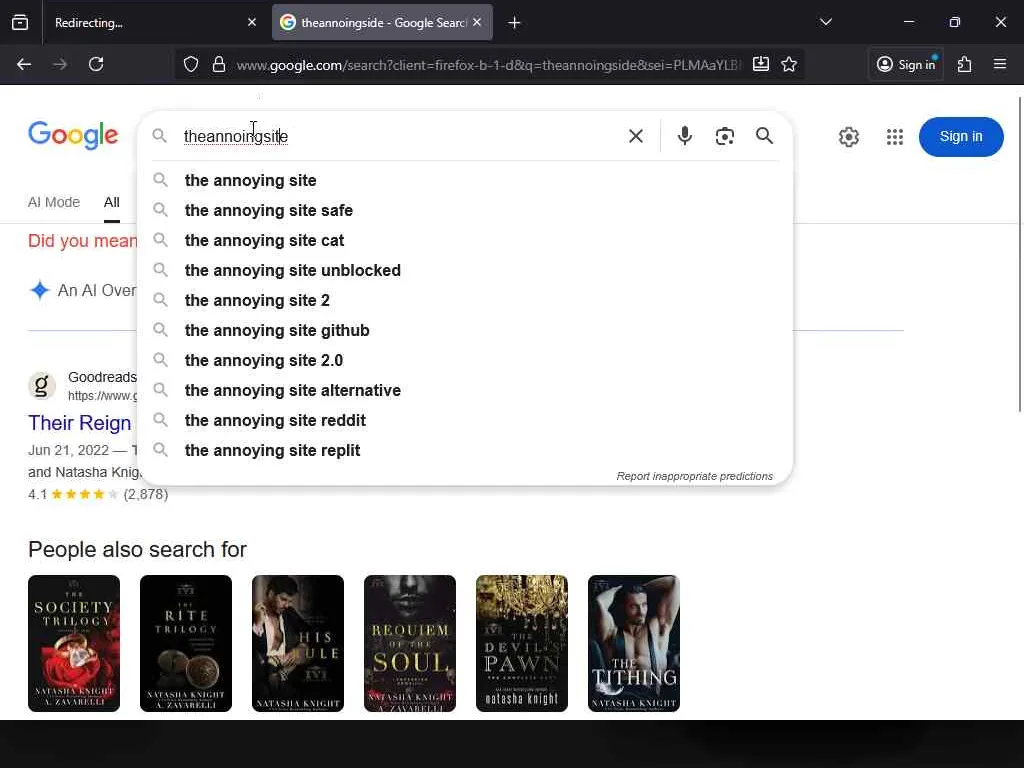Choose suggestion "the annoying site unblocked"
Viewport: 1024px width, 768px height.
(465, 270)
